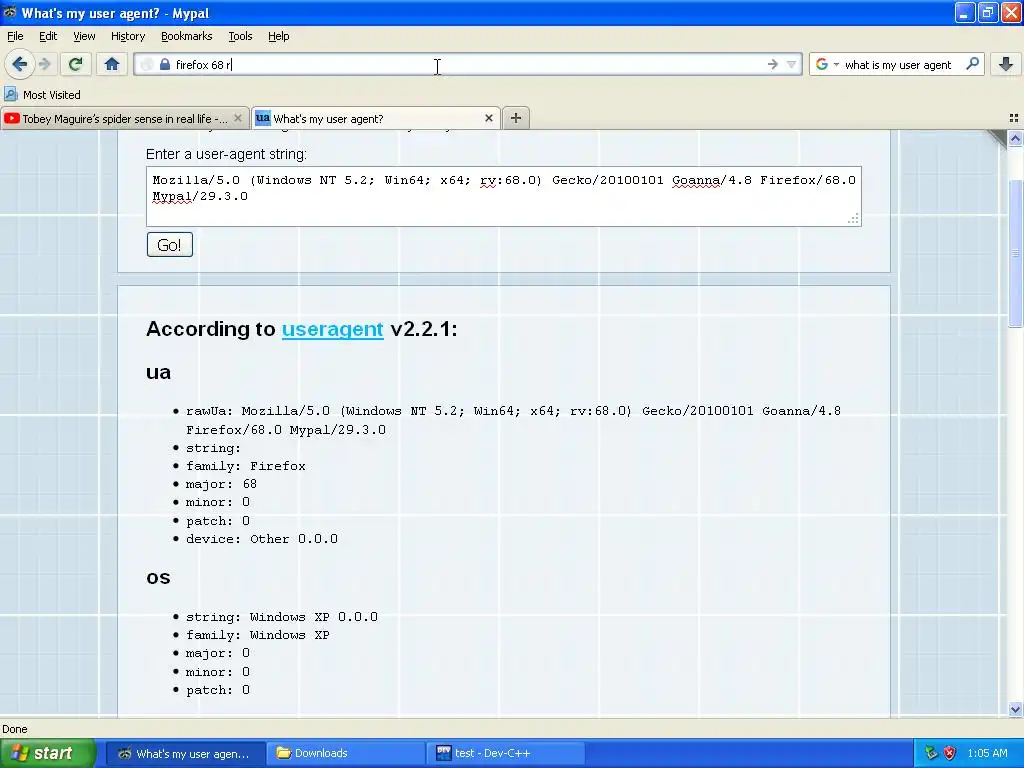Click the 1:05 AM system clock

[x=987, y=753]
